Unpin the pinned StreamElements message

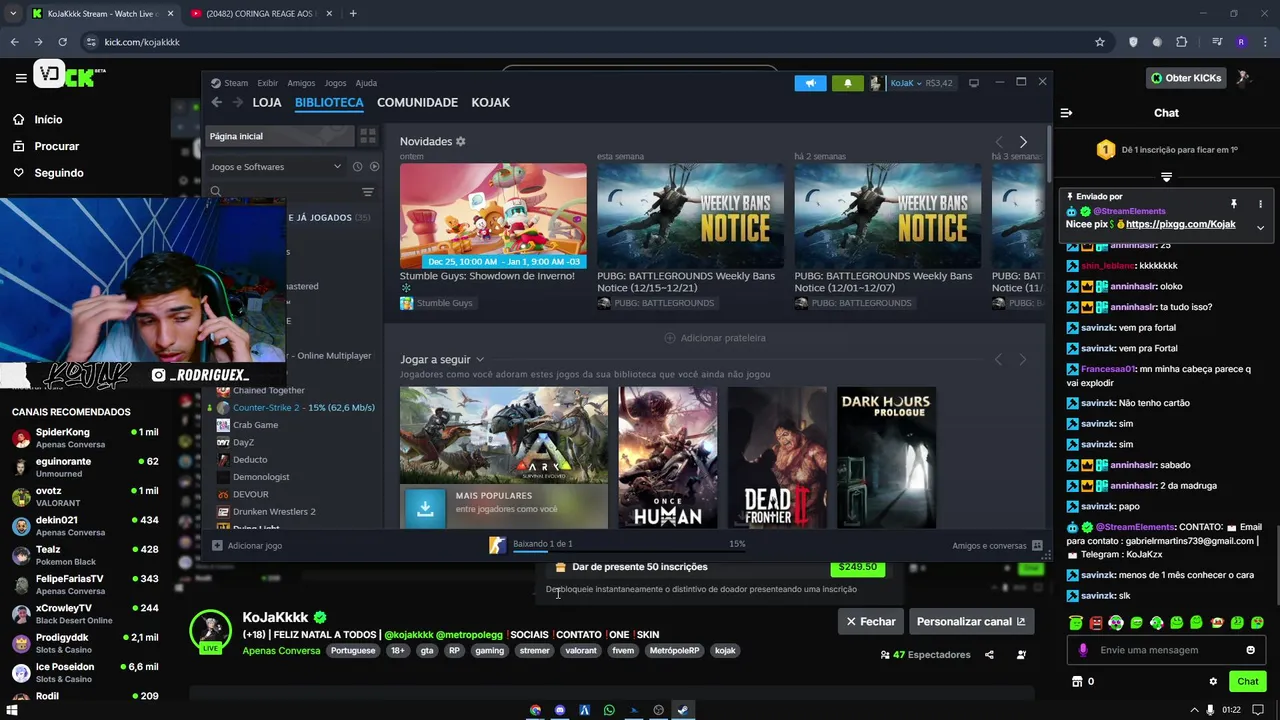pos(1234,203)
